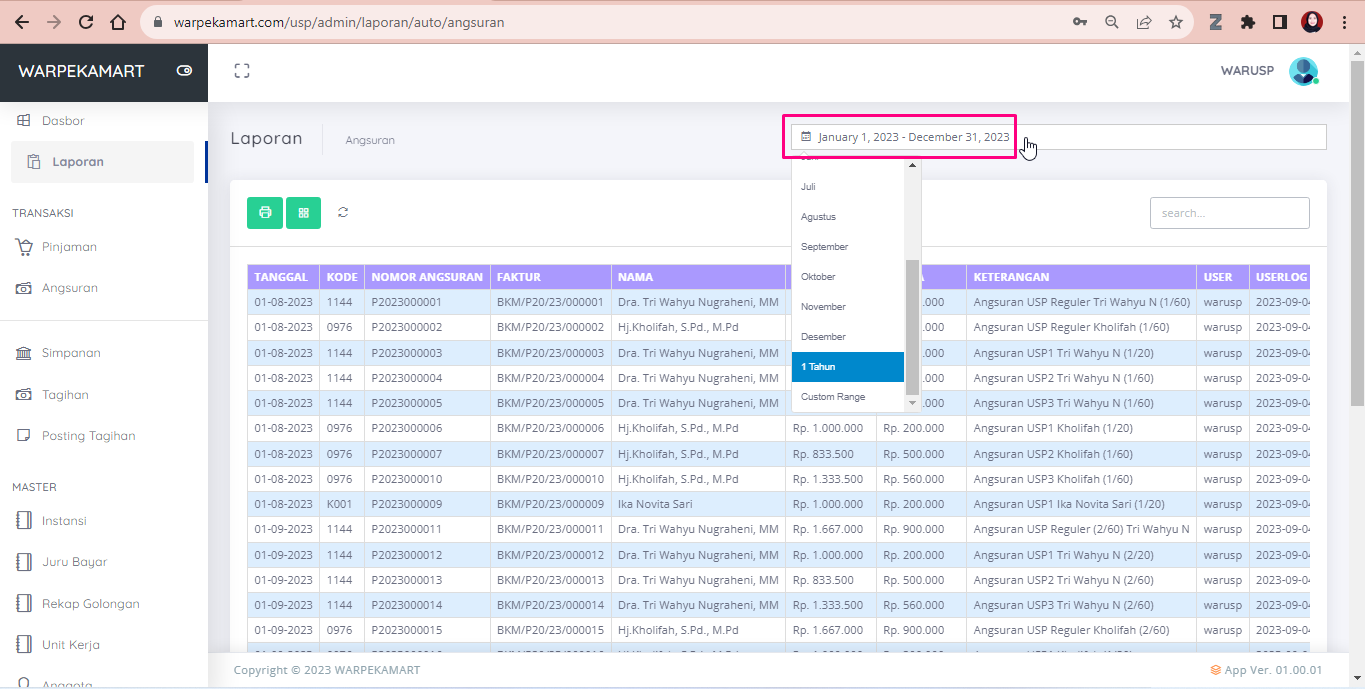This screenshot has height=689, width=1365.
Task: Select the 1 Tahun range option
Action: 848,367
